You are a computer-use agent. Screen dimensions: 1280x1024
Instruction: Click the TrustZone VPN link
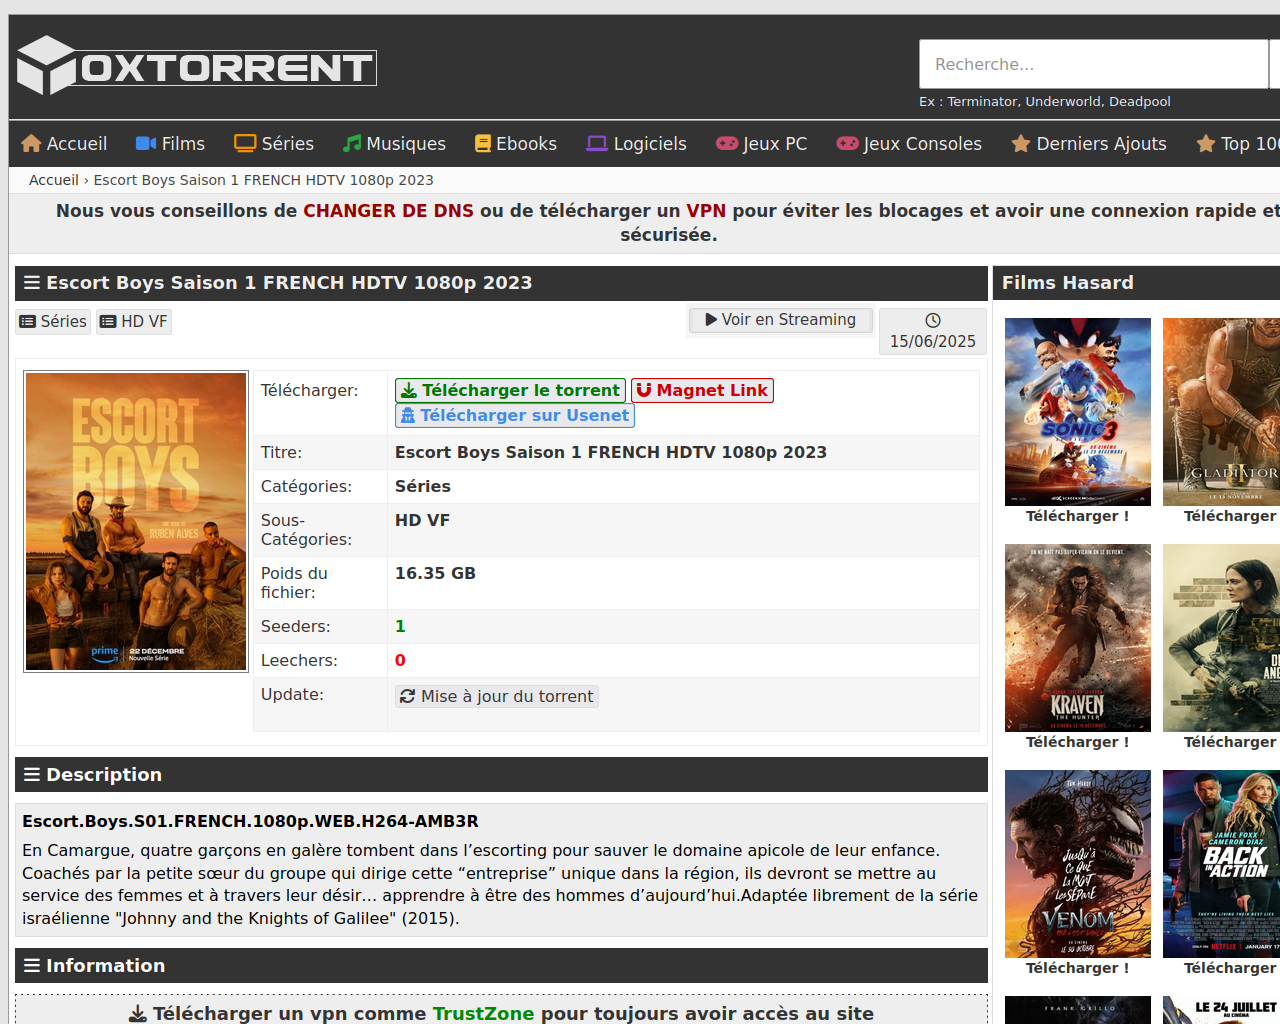483,1013
